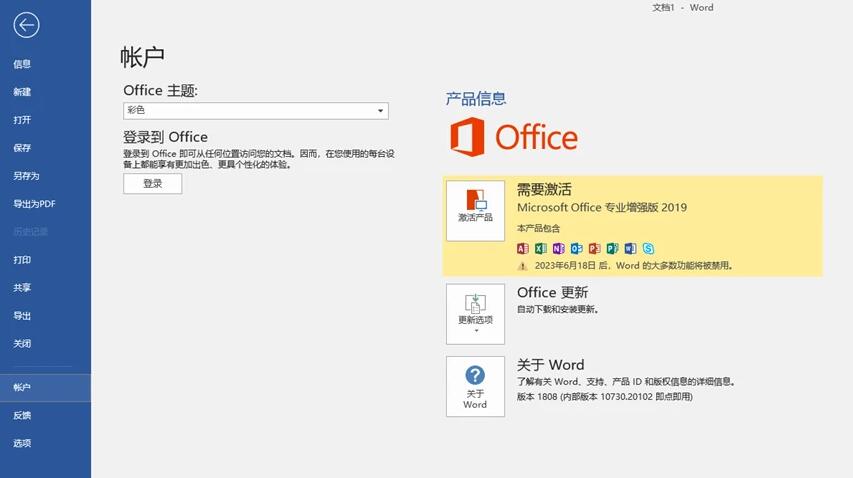Click the 自动下载和安装更新 text
The width and height of the screenshot is (853, 478).
[558, 309]
